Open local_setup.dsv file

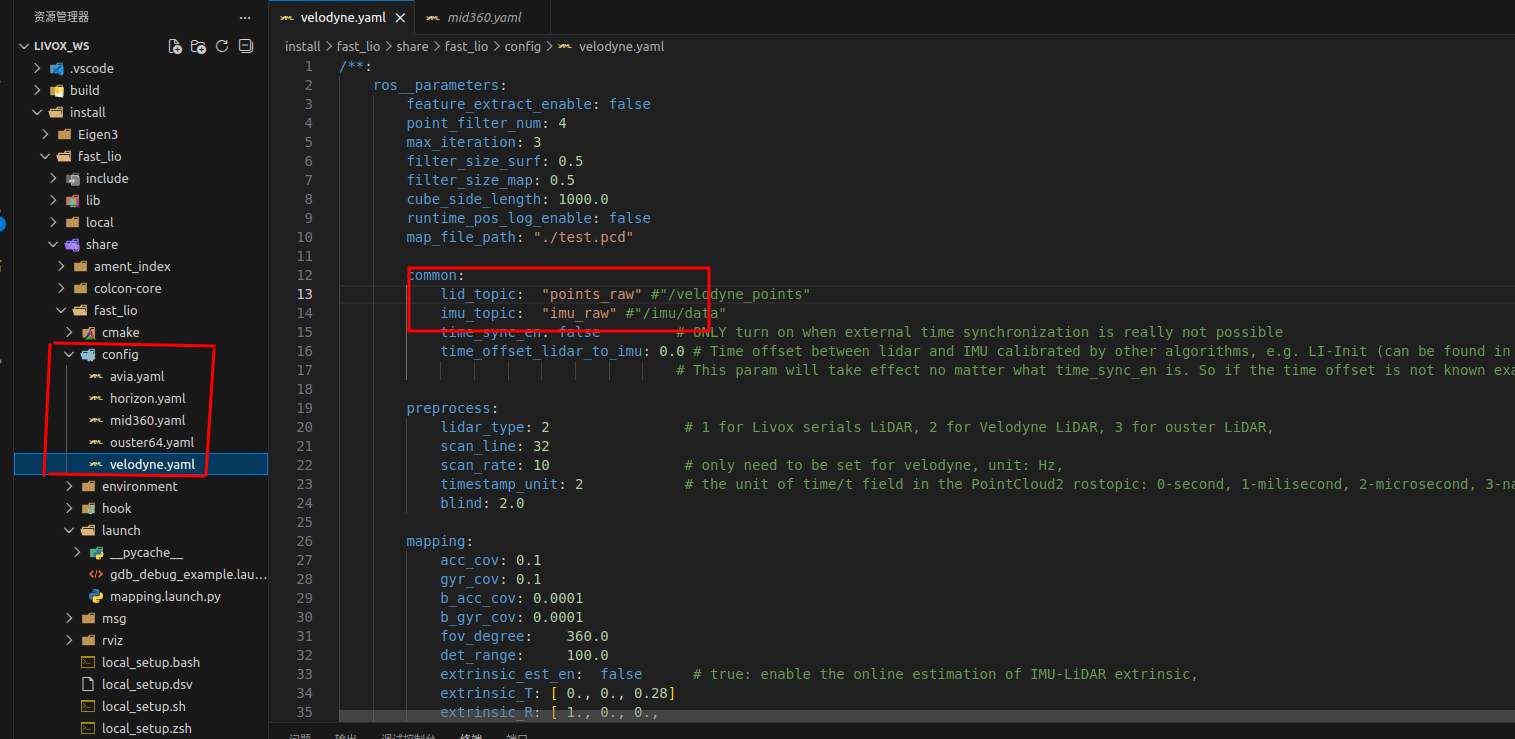coord(148,684)
